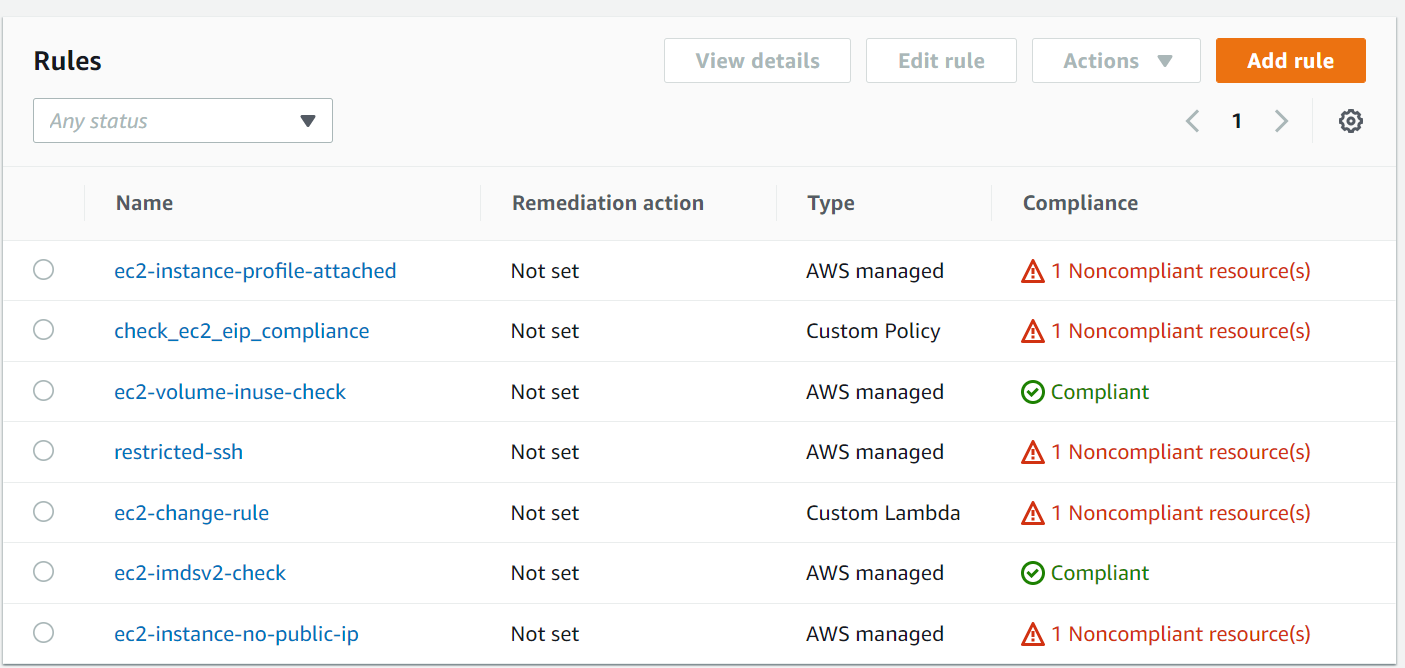Expand the Actions dropdown menu
This screenshot has height=668, width=1405.
point(1116,60)
